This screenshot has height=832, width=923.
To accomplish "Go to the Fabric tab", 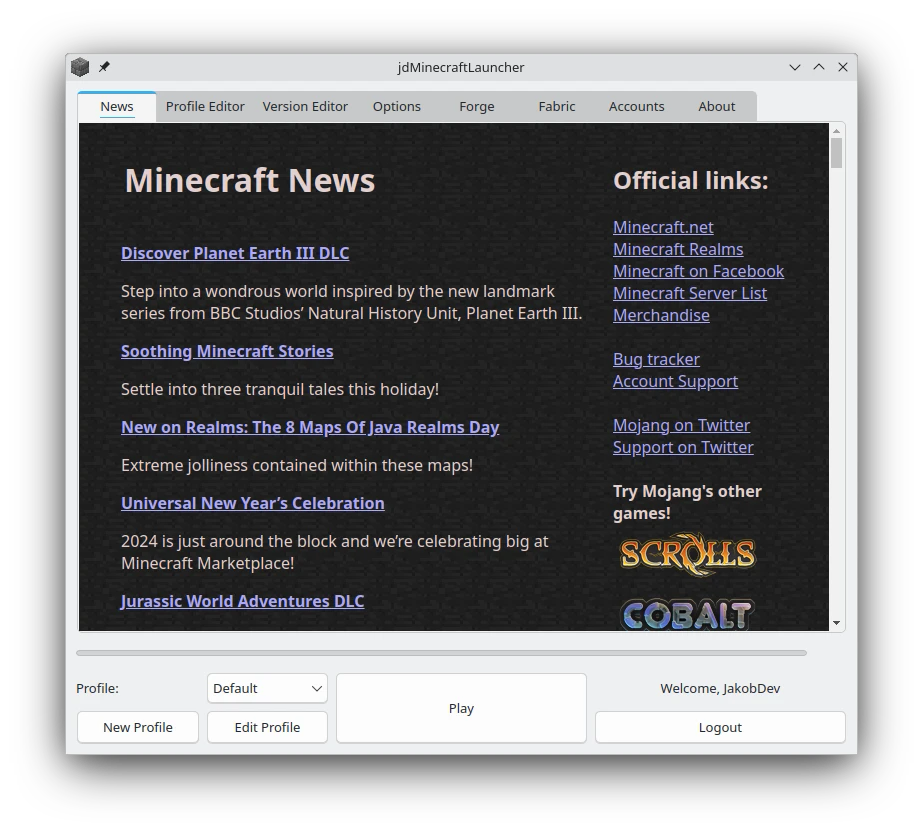I will (x=557, y=107).
